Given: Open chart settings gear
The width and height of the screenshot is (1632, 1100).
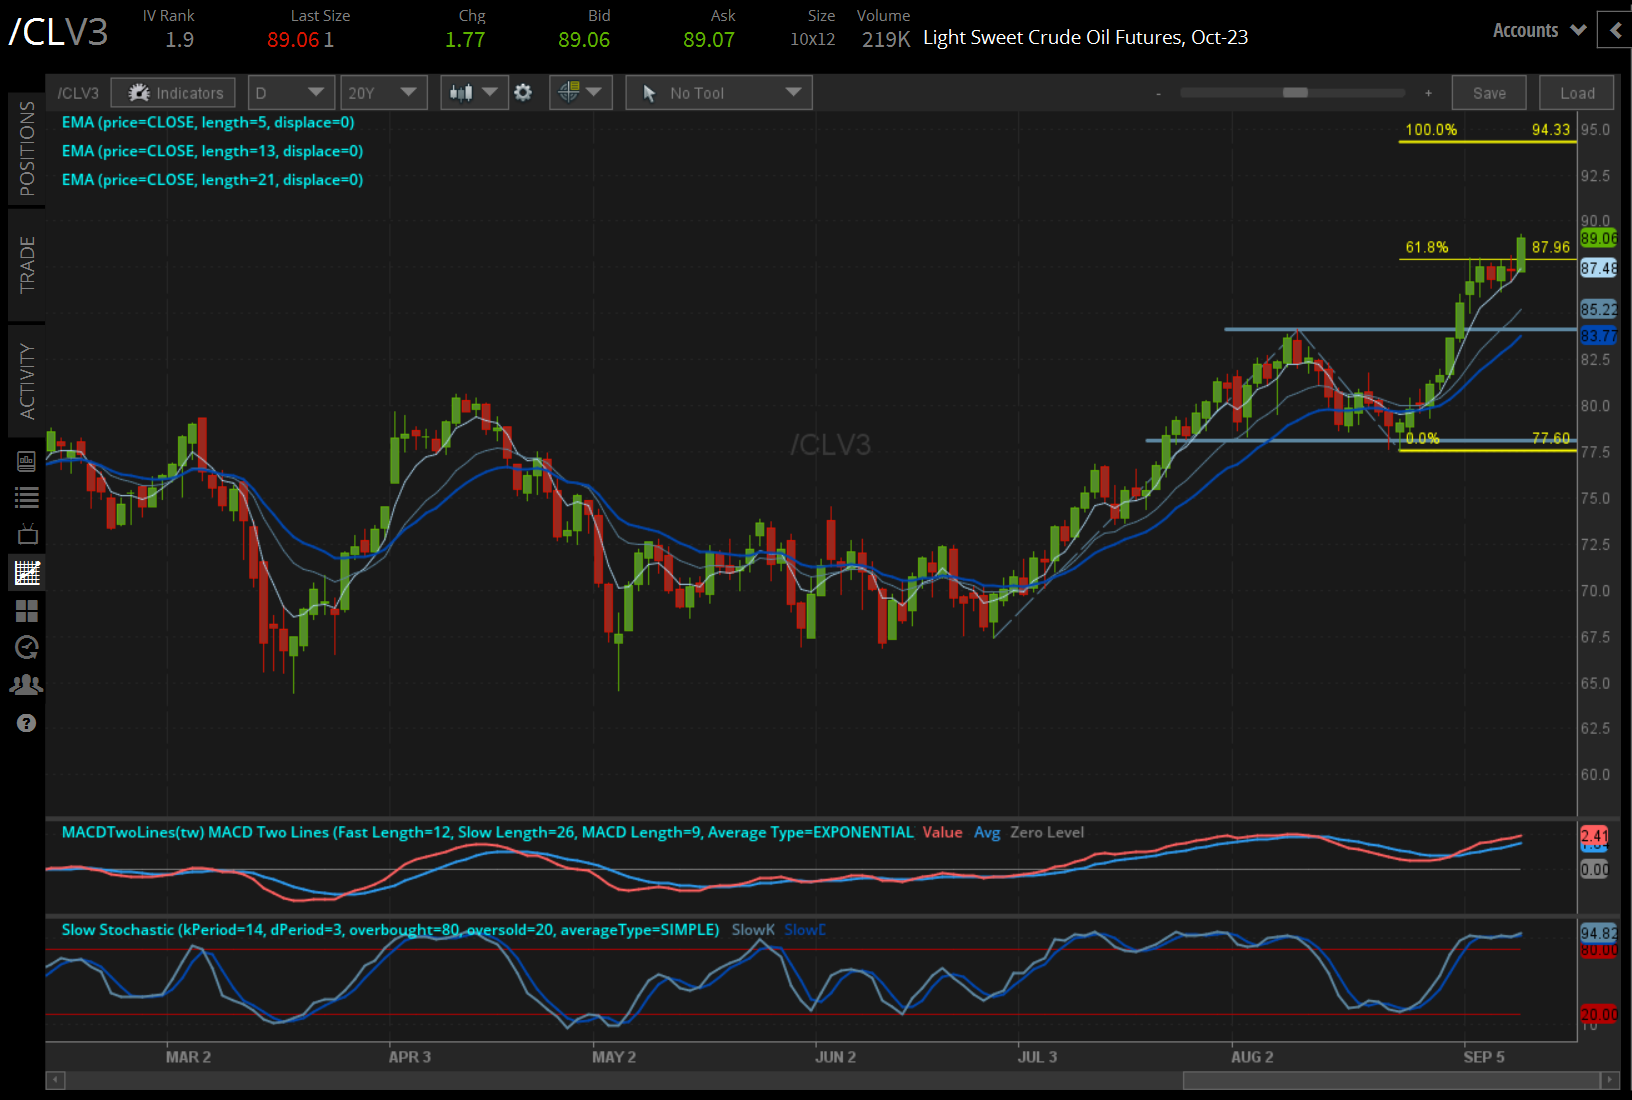Looking at the screenshot, I should point(523,92).
